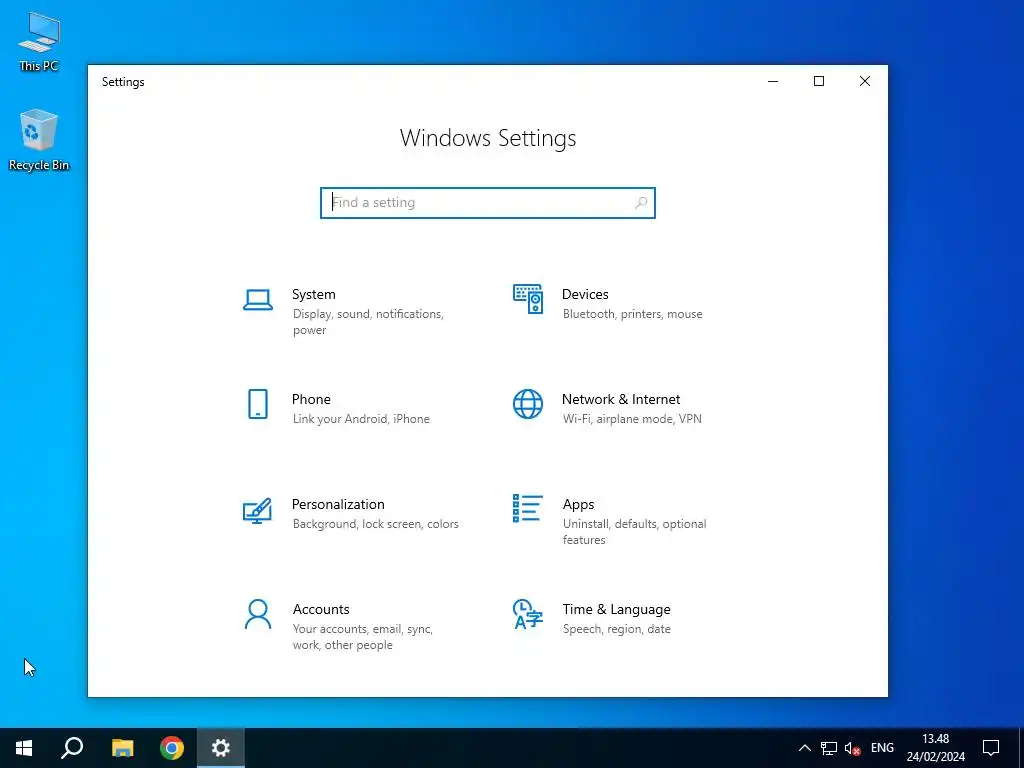Open taskbar Search
This screenshot has height=768, width=1024.
point(72,748)
